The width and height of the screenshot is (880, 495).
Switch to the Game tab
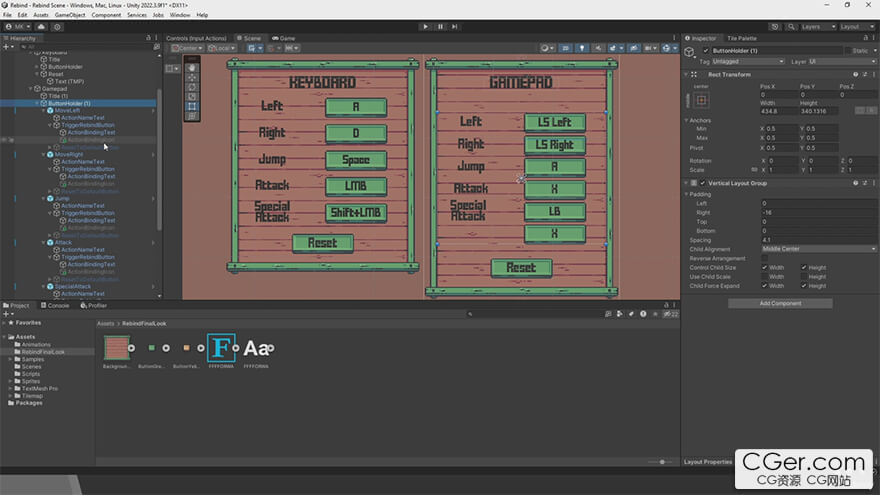285,38
